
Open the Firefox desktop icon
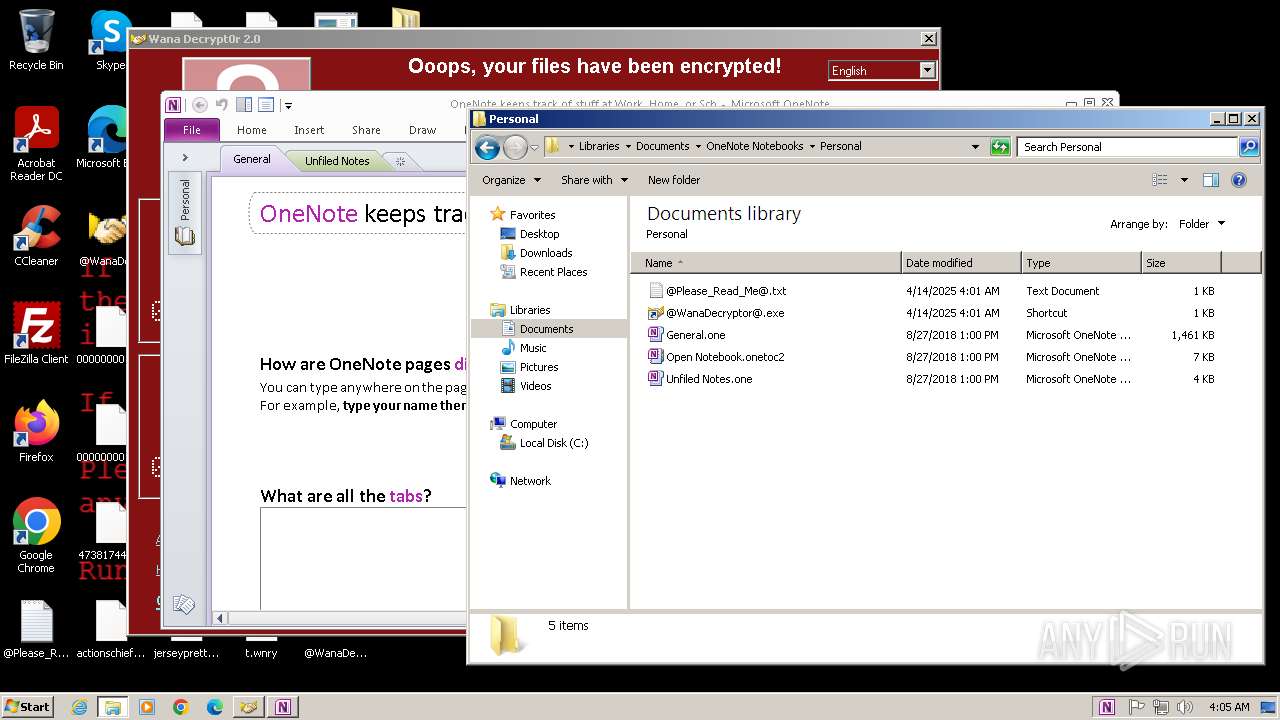click(x=36, y=432)
